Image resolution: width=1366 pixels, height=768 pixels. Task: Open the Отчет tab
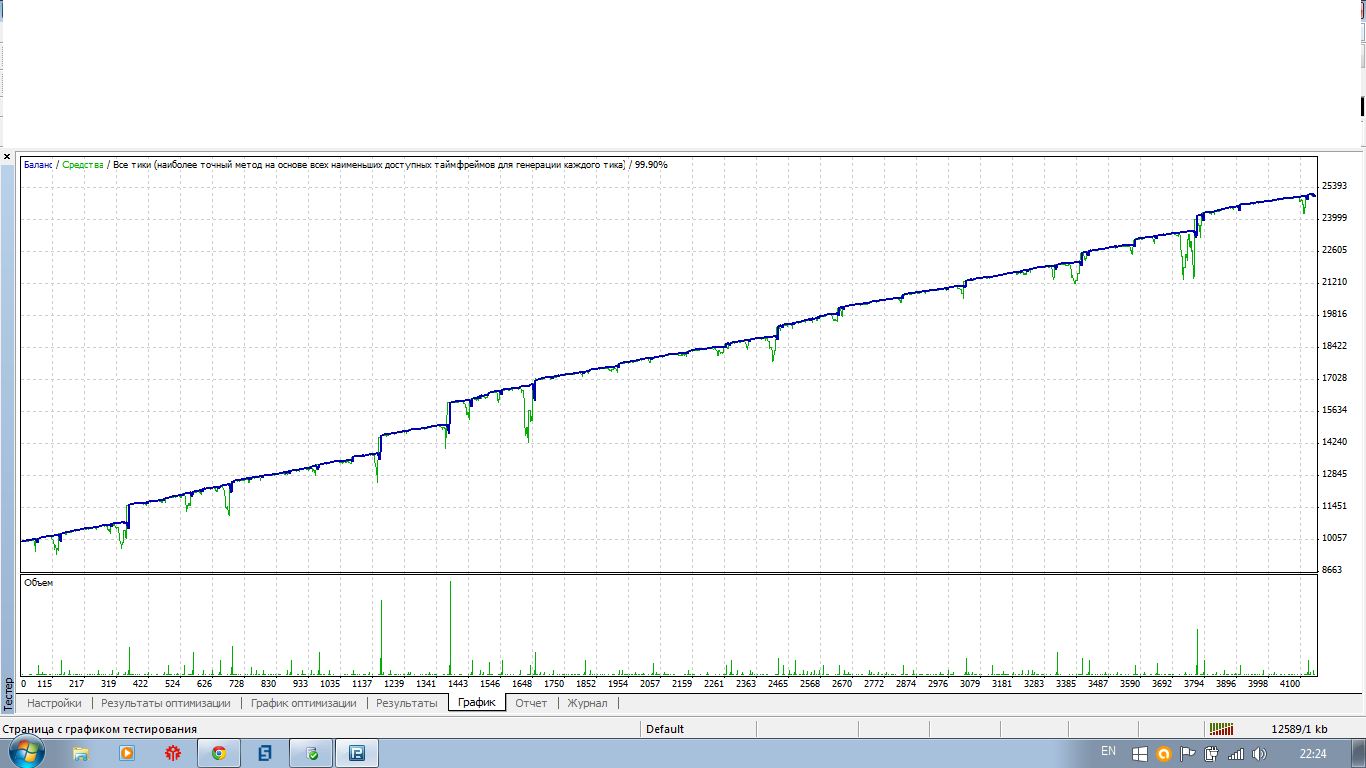pos(531,703)
